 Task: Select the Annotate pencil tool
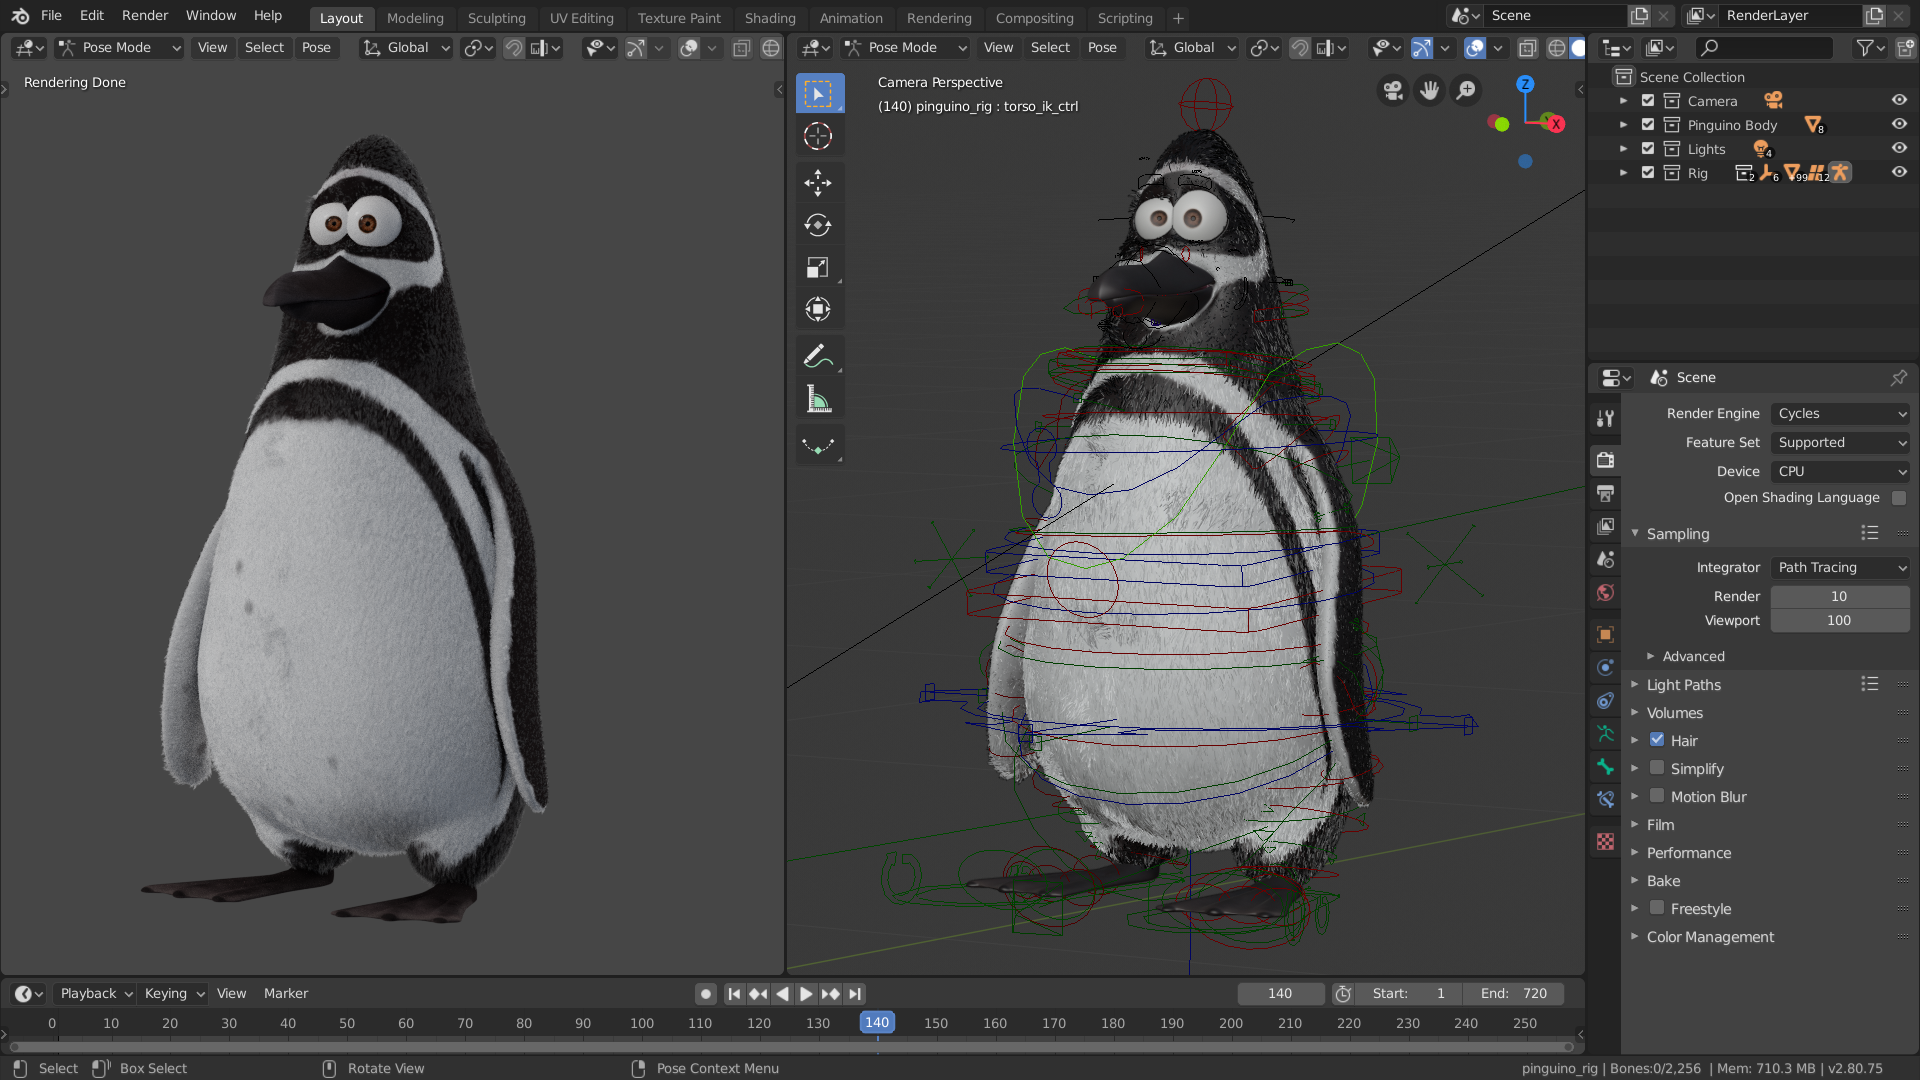click(818, 355)
